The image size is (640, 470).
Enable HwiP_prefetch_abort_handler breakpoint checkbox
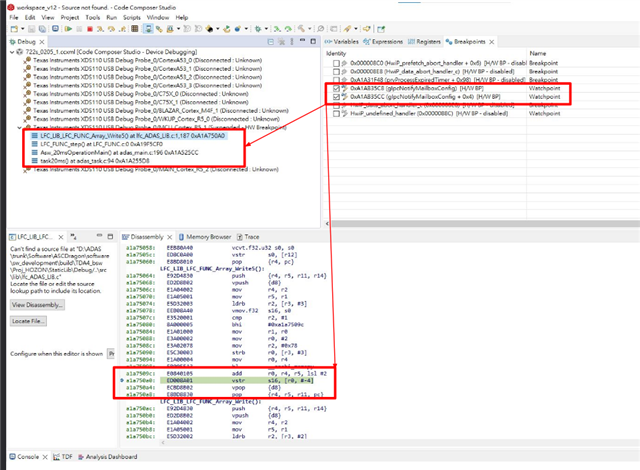(x=336, y=63)
